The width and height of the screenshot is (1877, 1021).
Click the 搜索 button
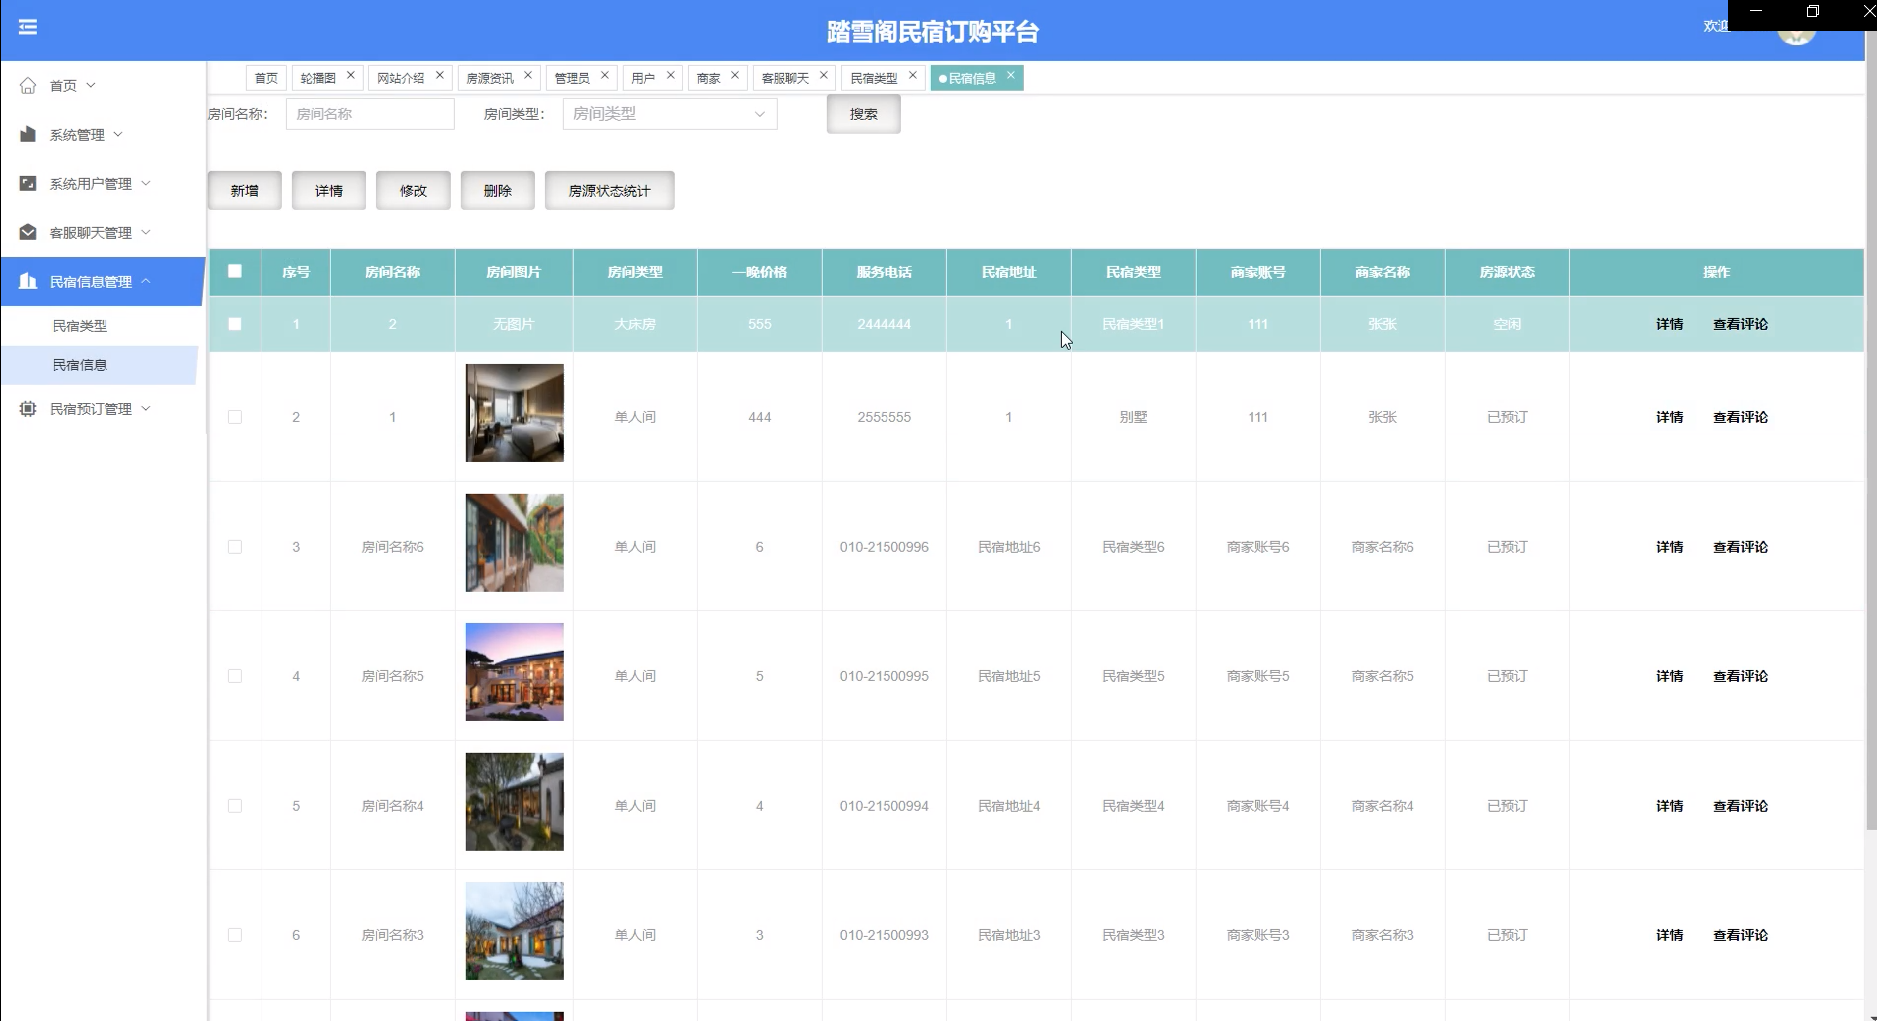[x=864, y=114]
